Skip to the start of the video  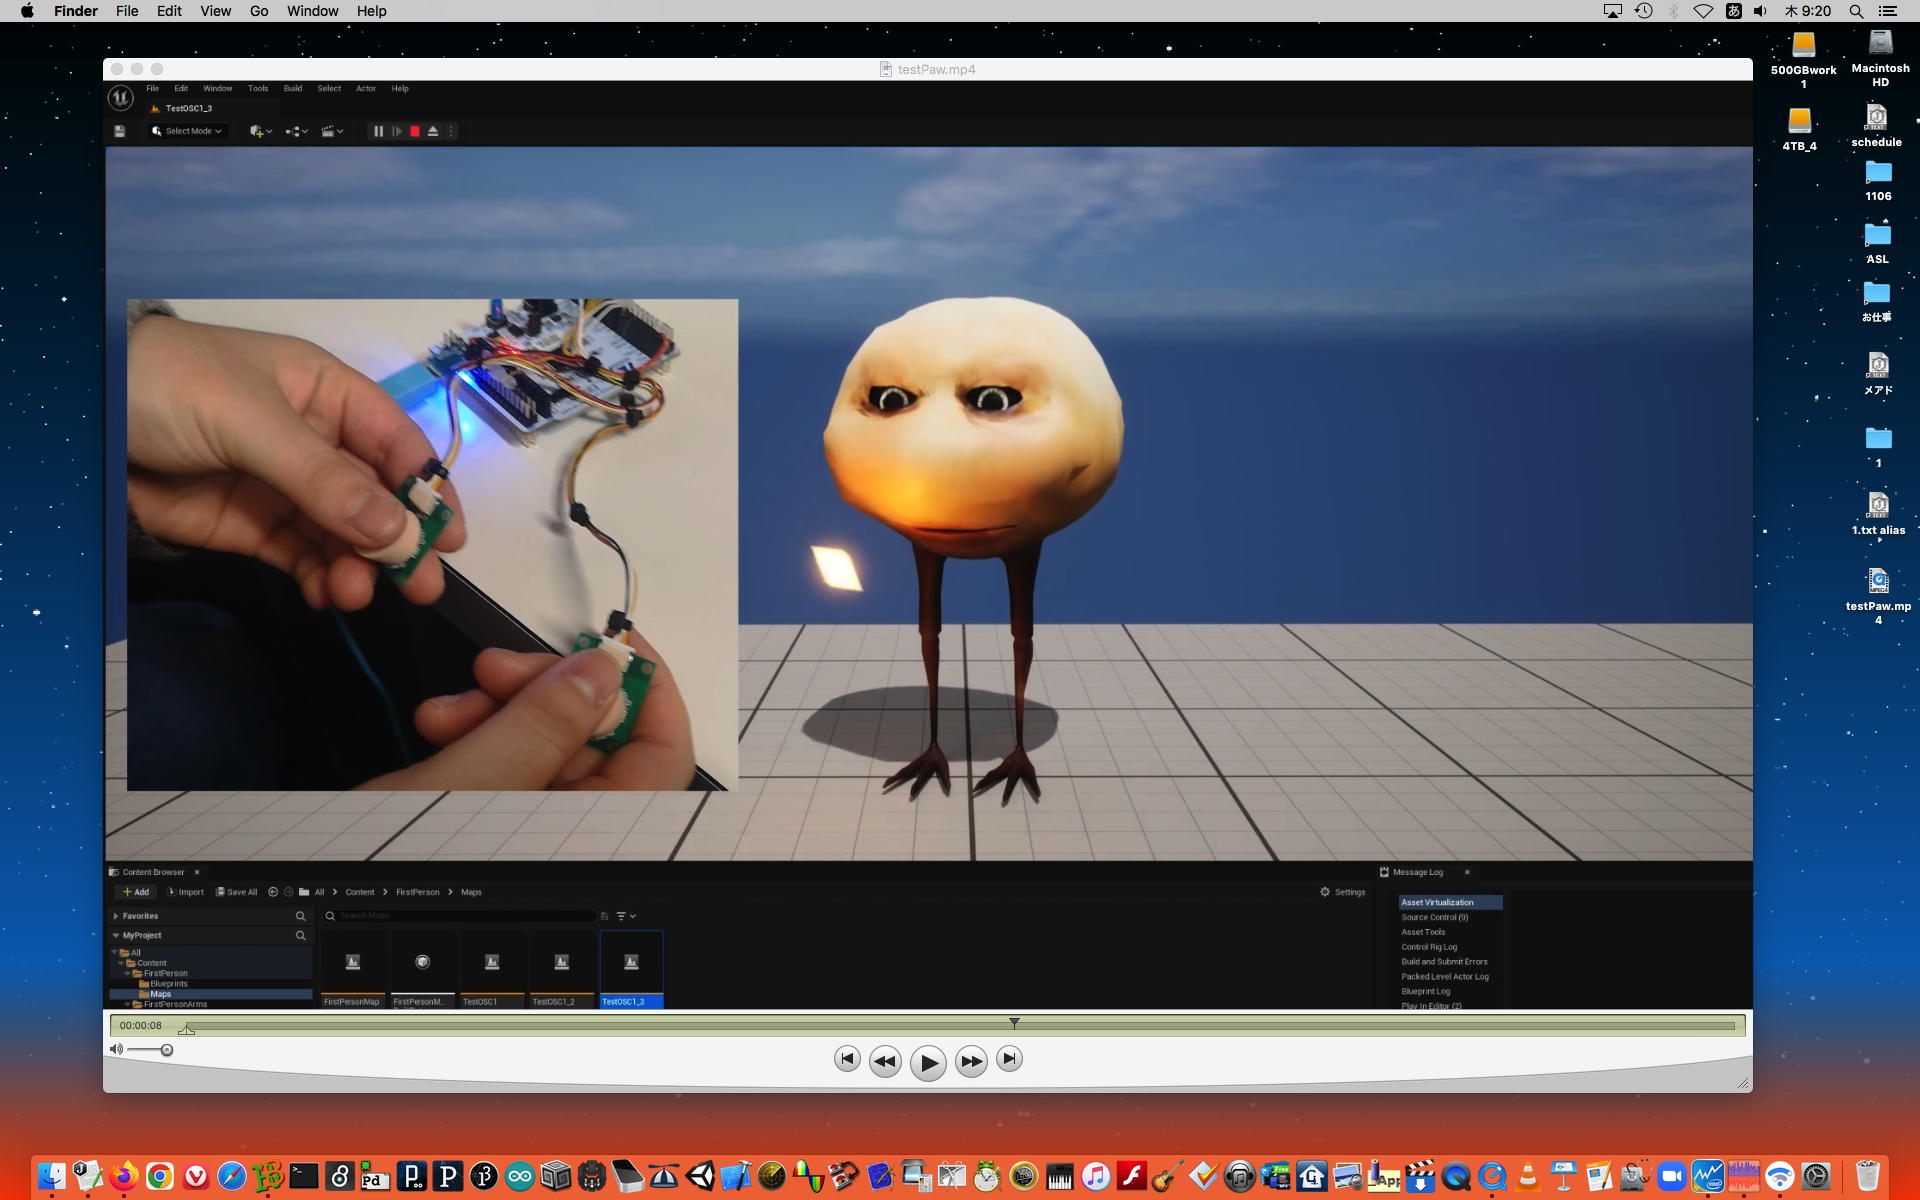(x=847, y=1059)
